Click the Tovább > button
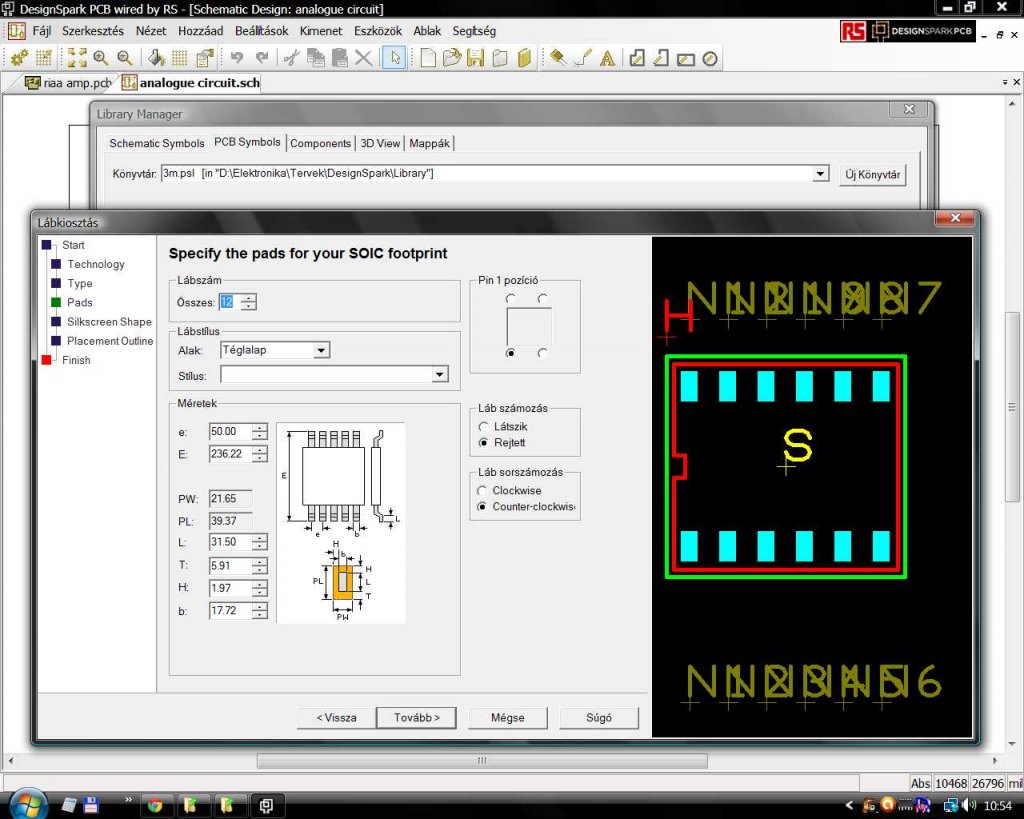 click(x=416, y=717)
